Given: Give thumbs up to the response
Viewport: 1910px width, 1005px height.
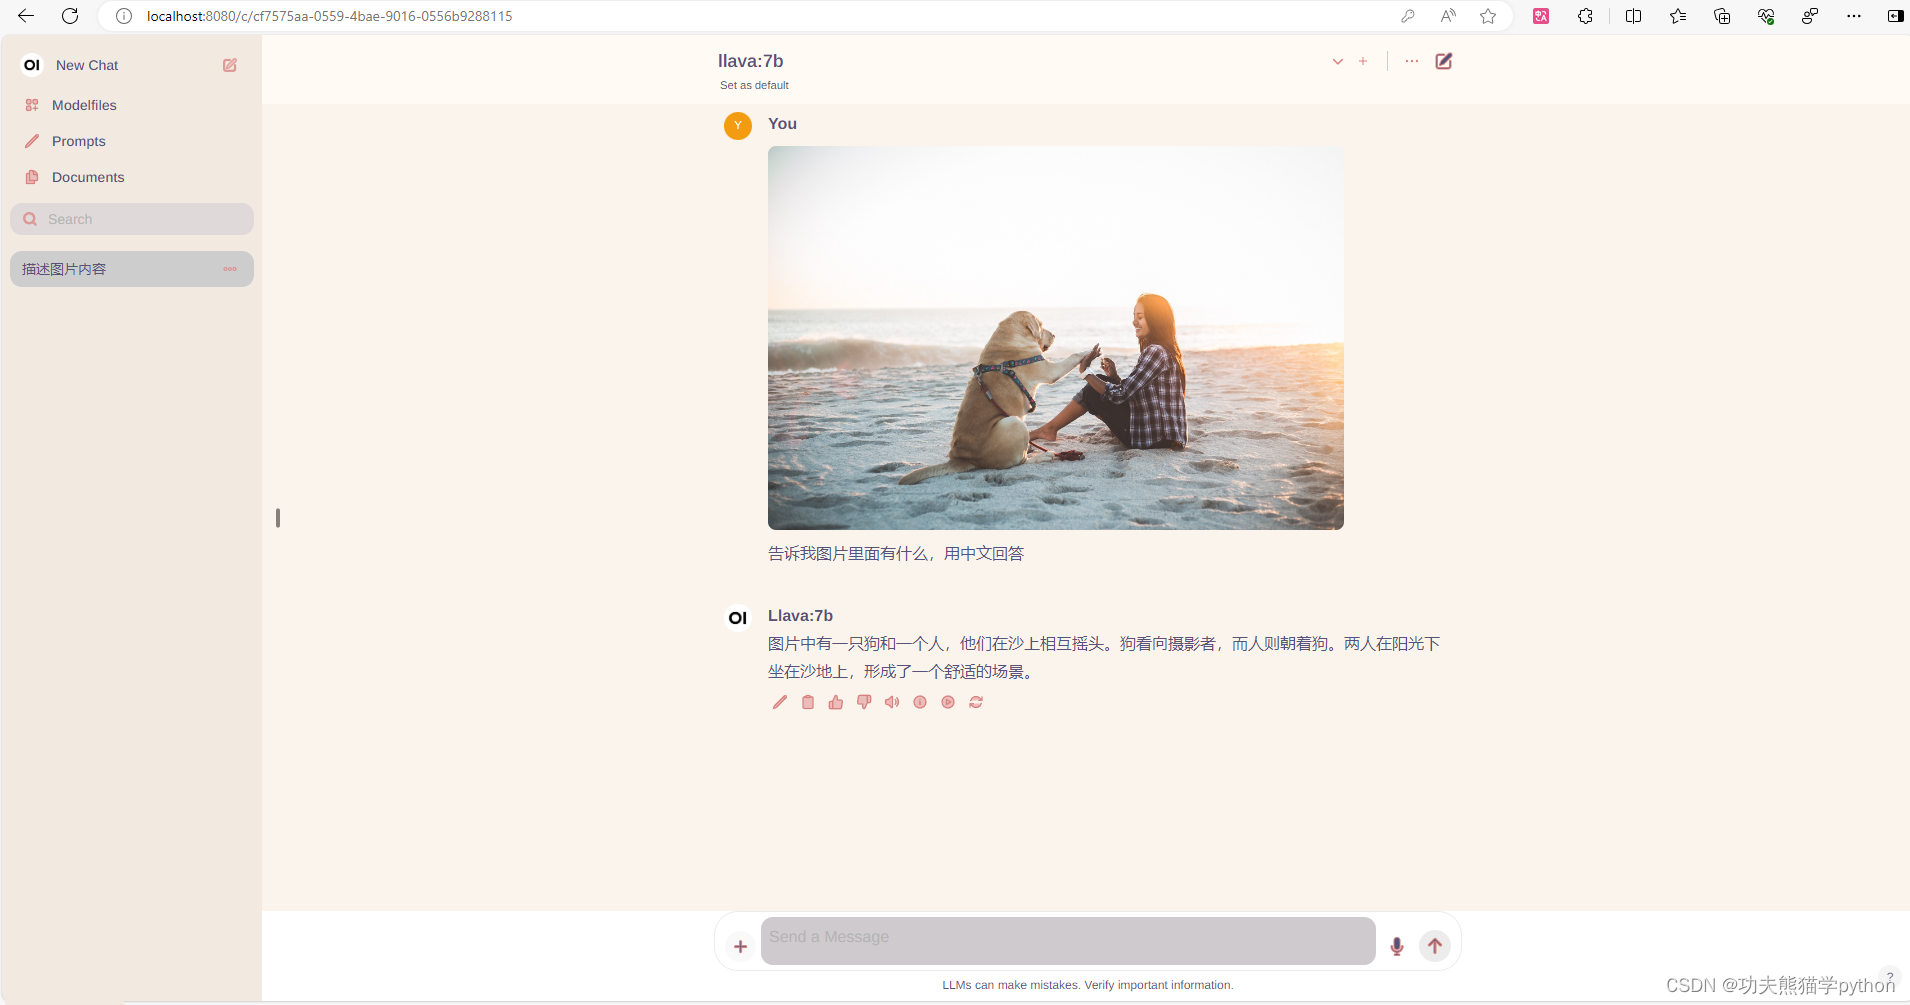Looking at the screenshot, I should click(836, 702).
